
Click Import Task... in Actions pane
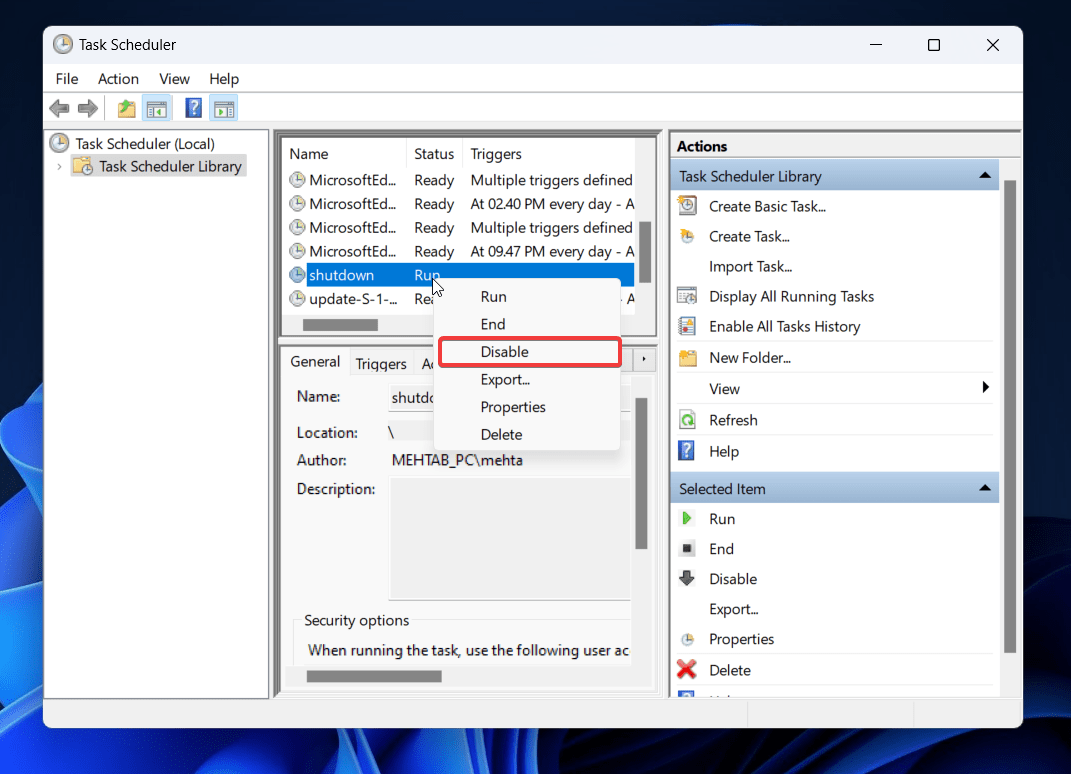pos(750,266)
